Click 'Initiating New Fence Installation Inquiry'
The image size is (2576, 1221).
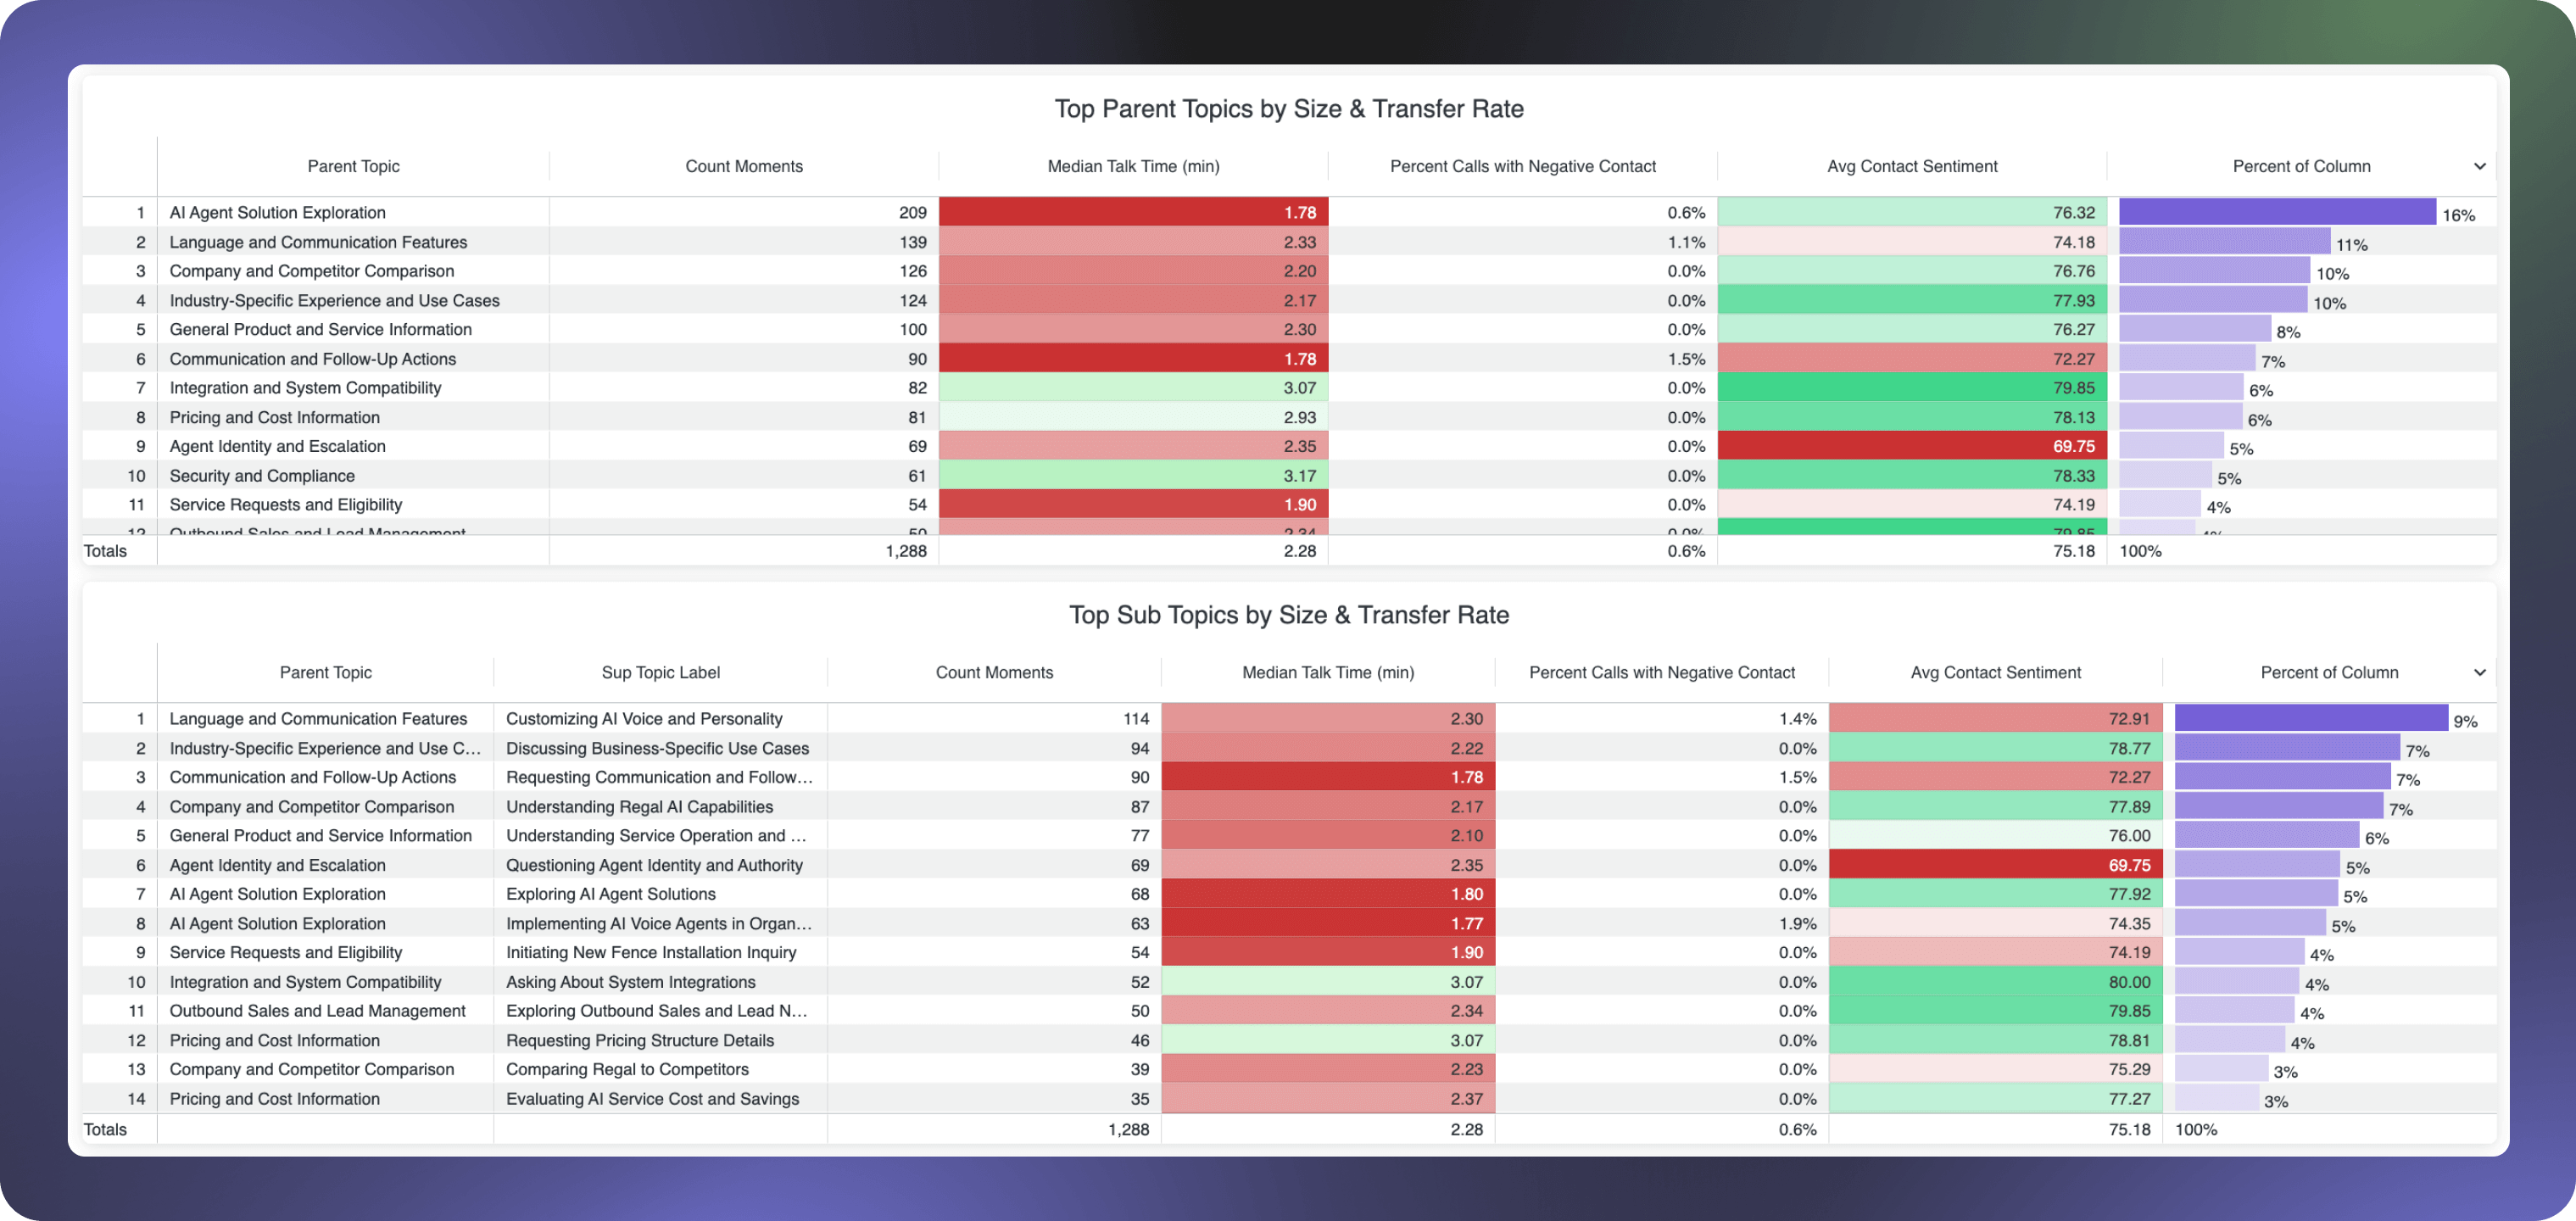[651, 952]
